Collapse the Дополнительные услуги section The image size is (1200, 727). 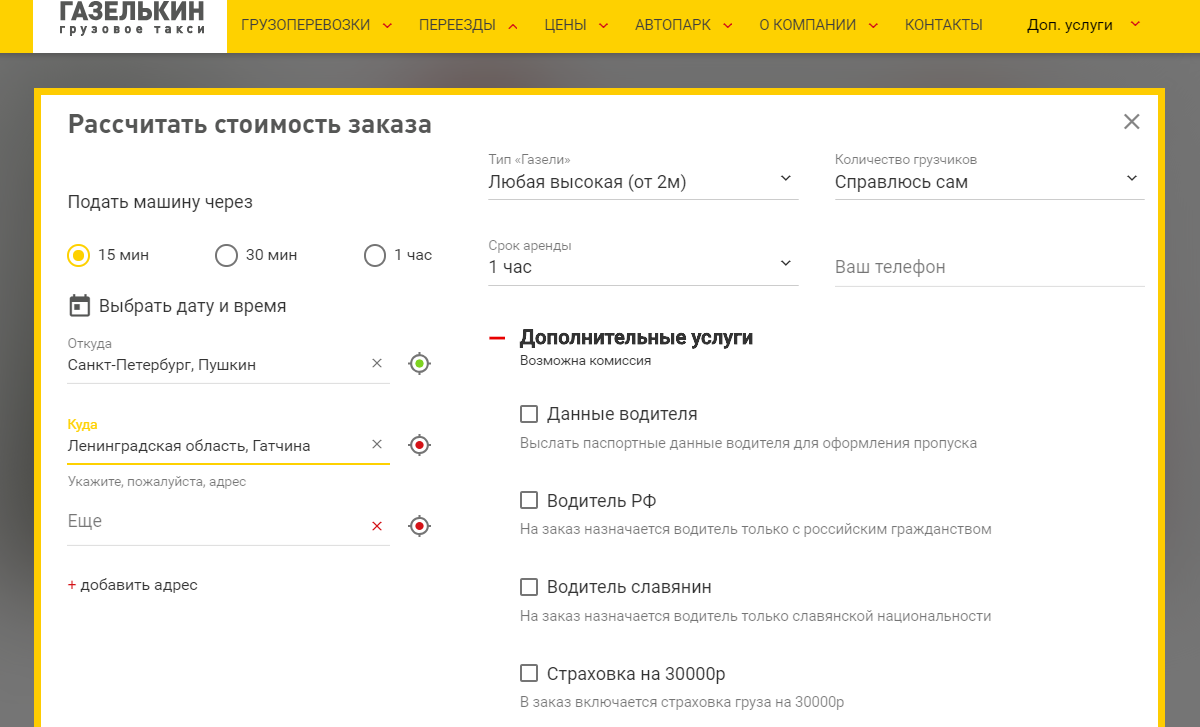(x=497, y=338)
